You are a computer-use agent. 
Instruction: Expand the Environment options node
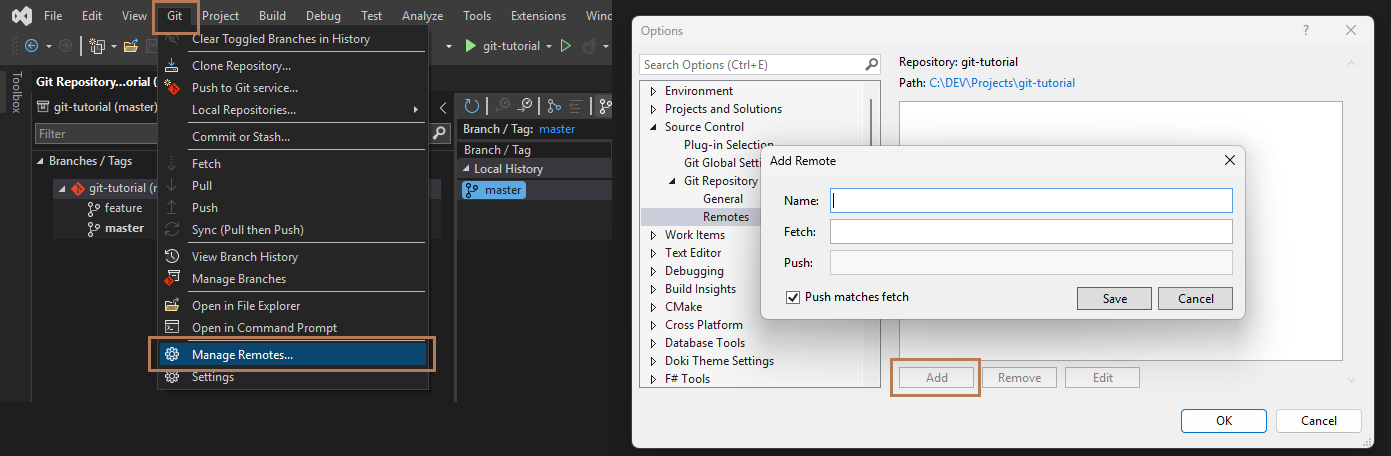tap(654, 91)
